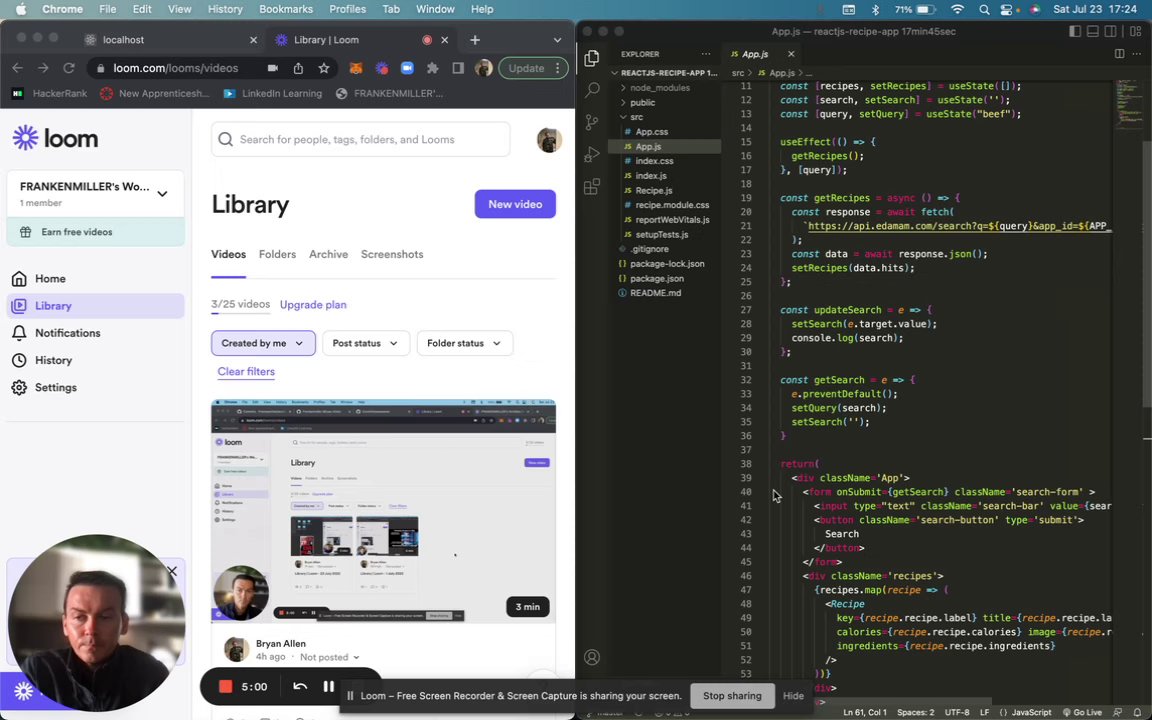Open Loom Home in sidebar
The width and height of the screenshot is (1152, 720).
[x=96, y=278]
